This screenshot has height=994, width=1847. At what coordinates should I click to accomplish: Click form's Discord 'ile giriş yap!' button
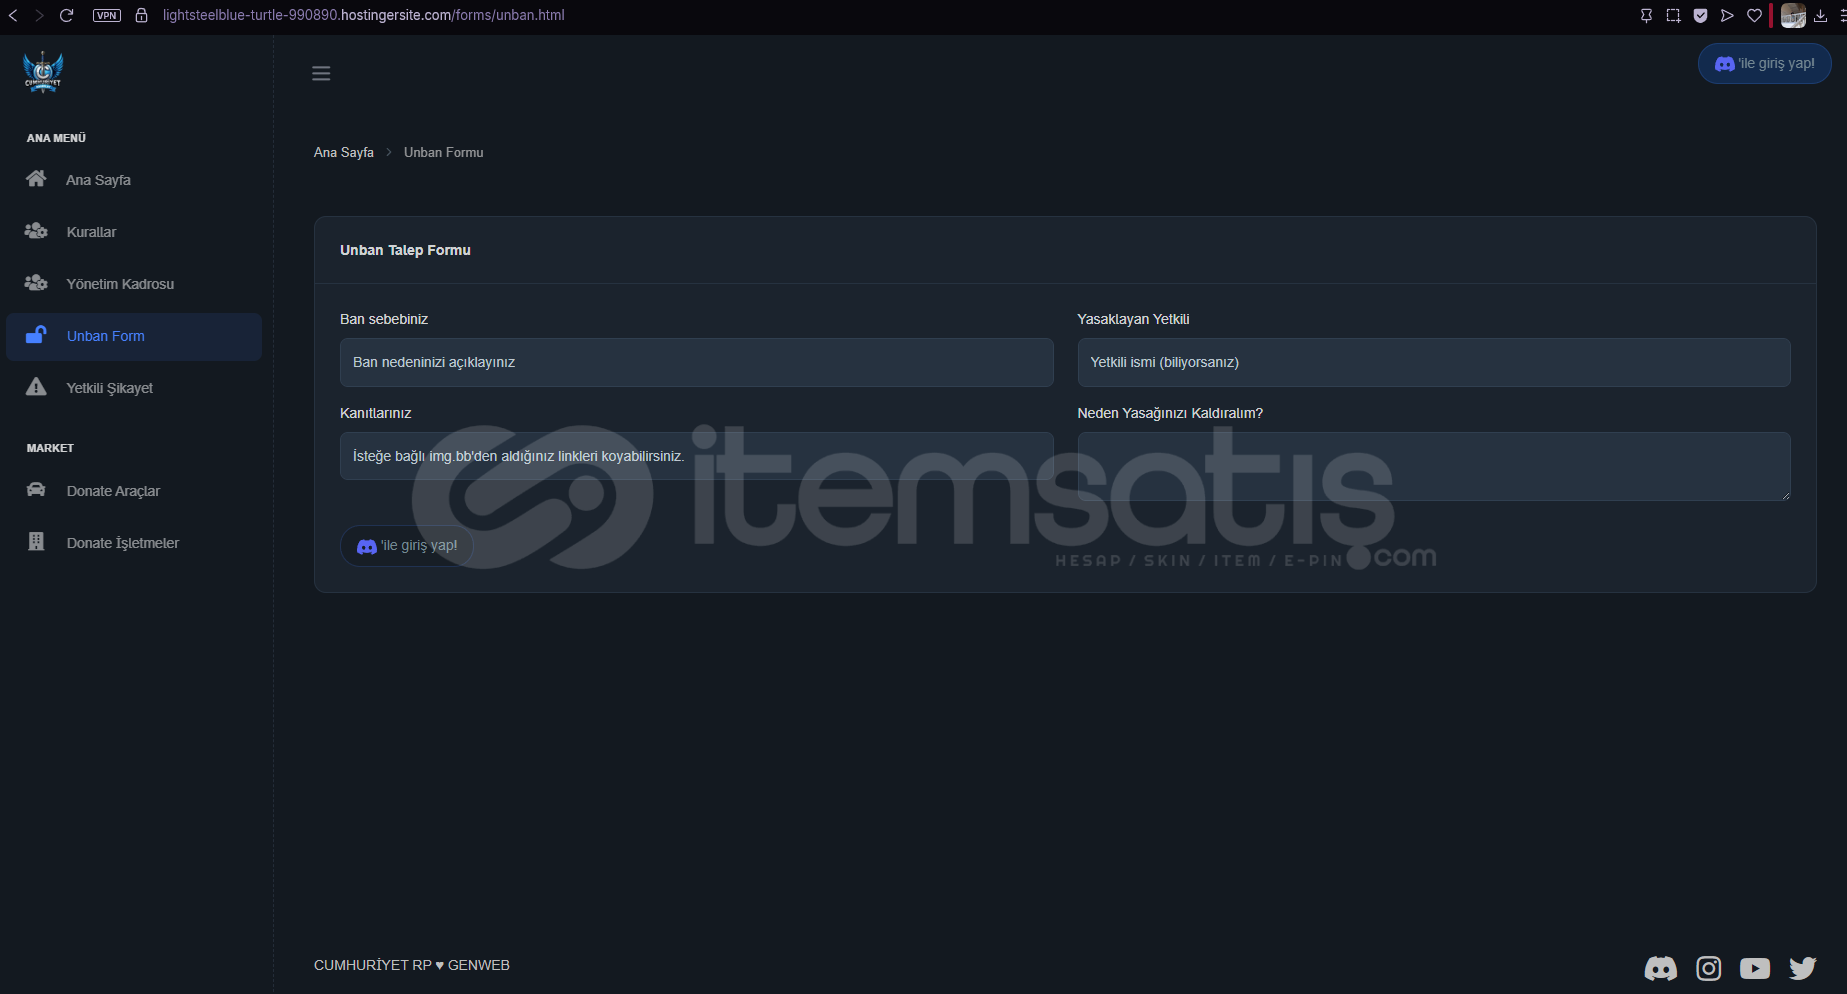pyautogui.click(x=407, y=546)
